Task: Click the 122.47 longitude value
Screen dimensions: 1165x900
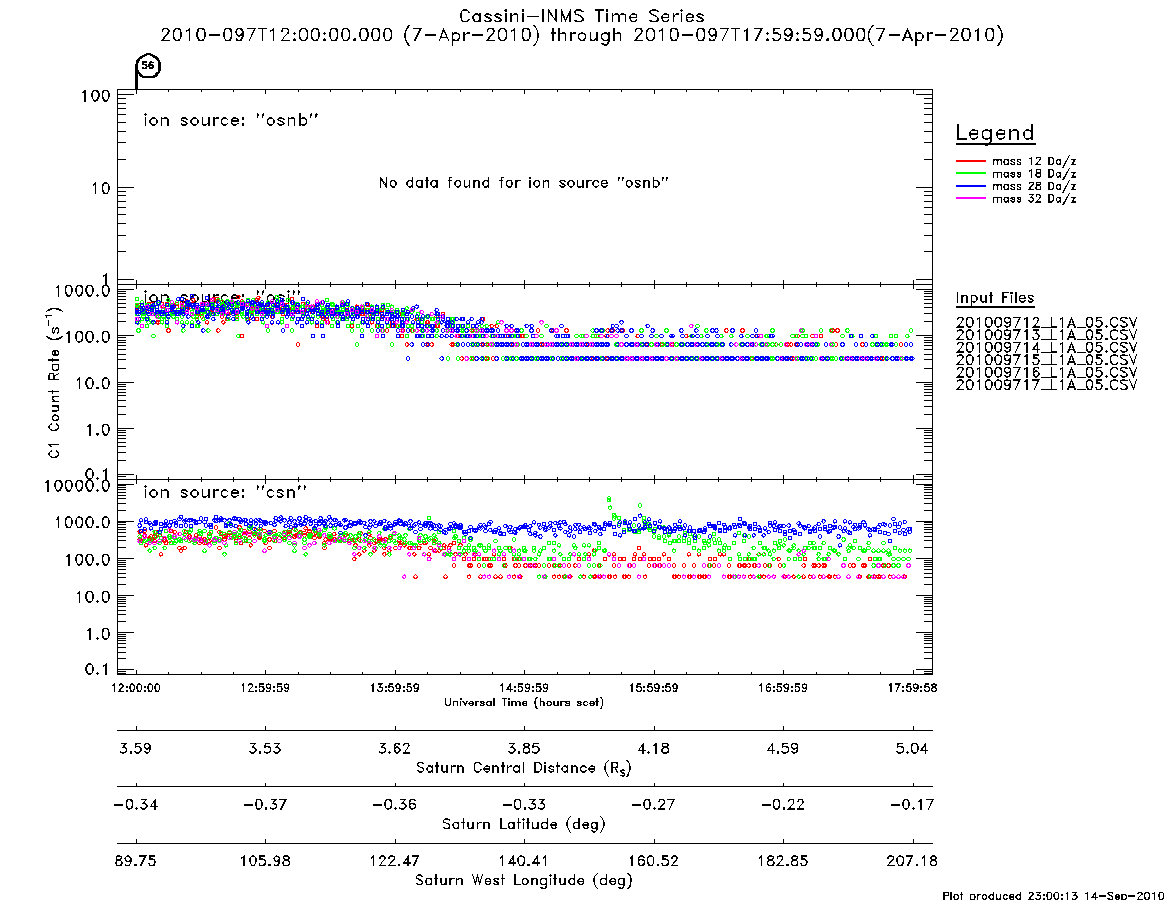Action: click(395, 861)
